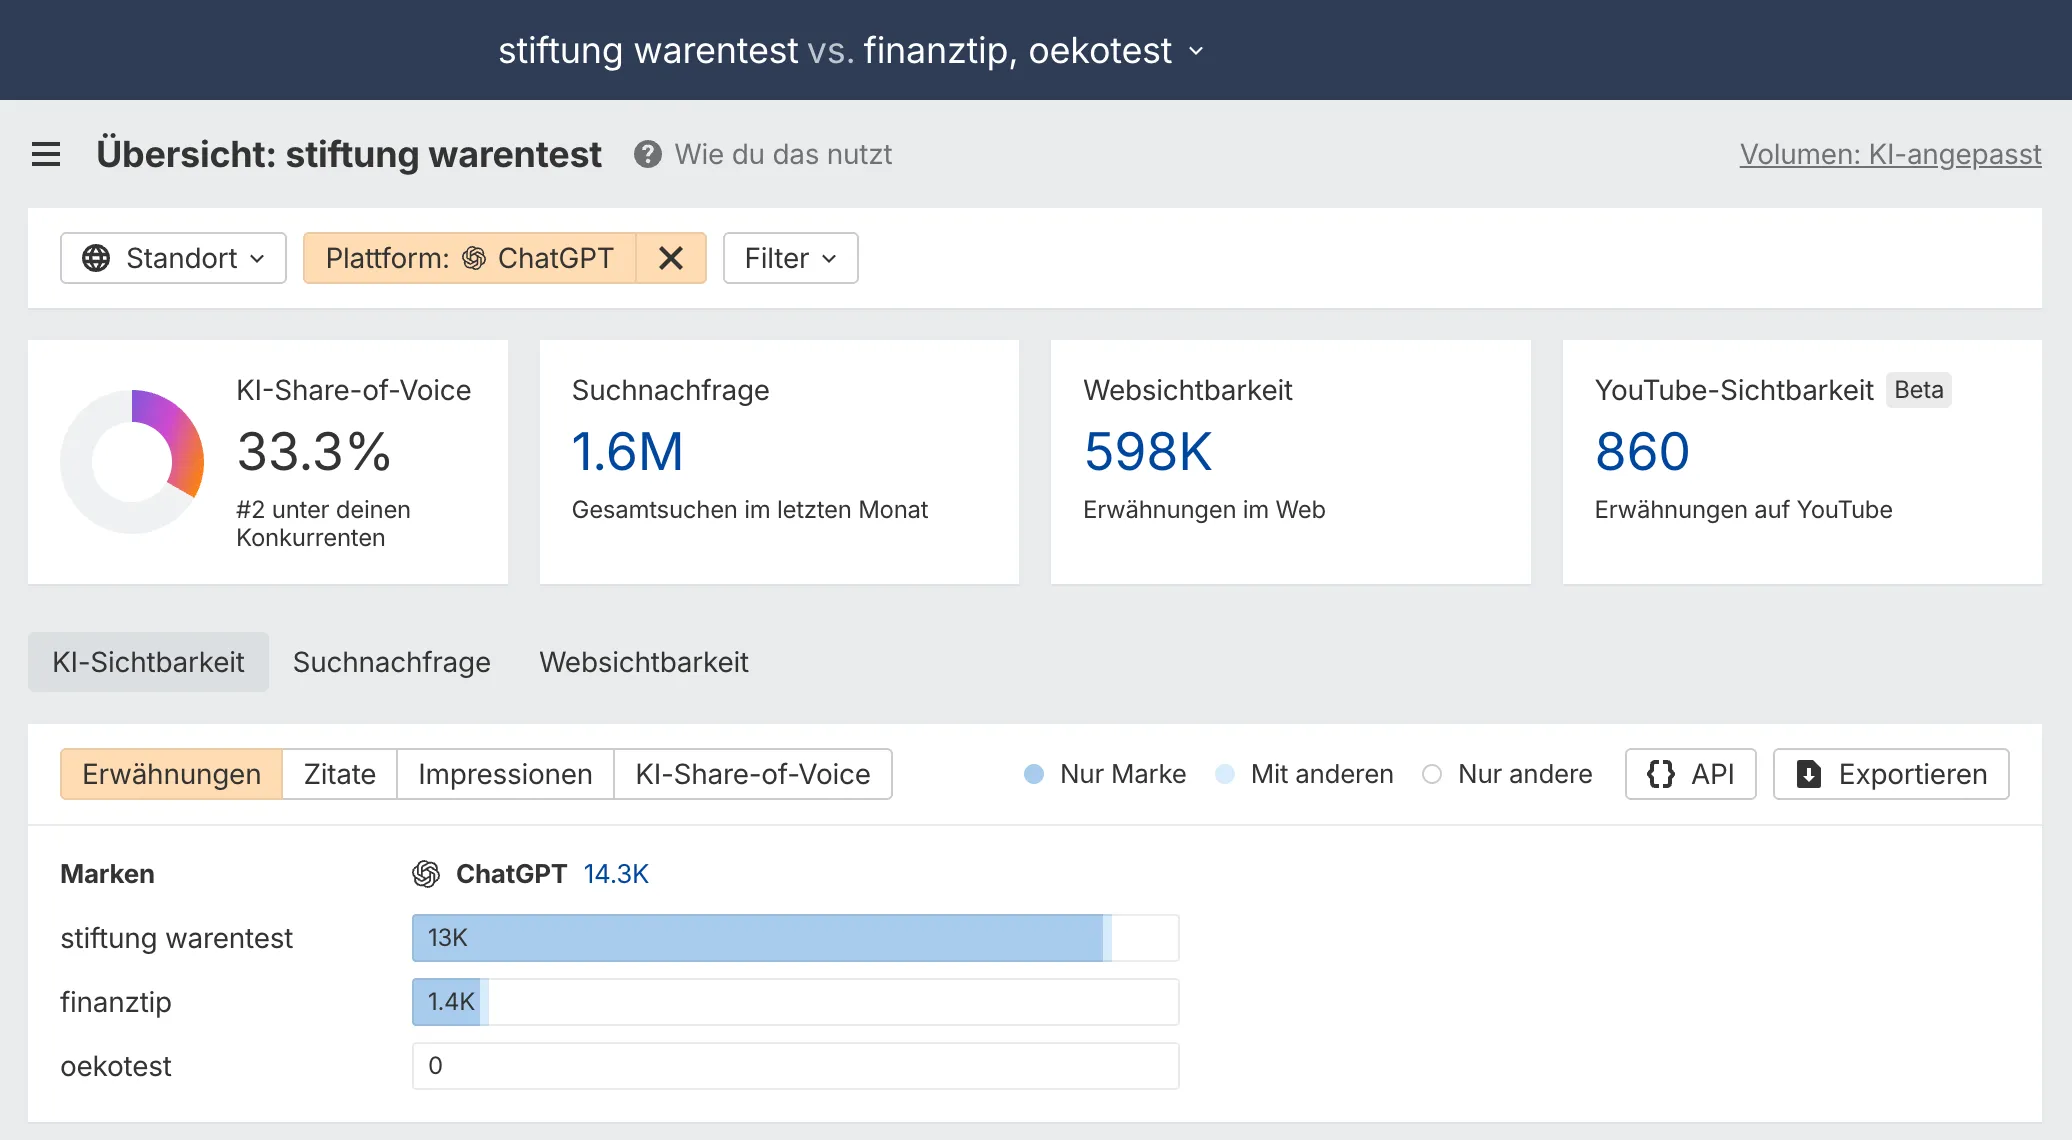Open Volumen: KI-angepasst link
This screenshot has width=2072, height=1140.
(1891, 154)
